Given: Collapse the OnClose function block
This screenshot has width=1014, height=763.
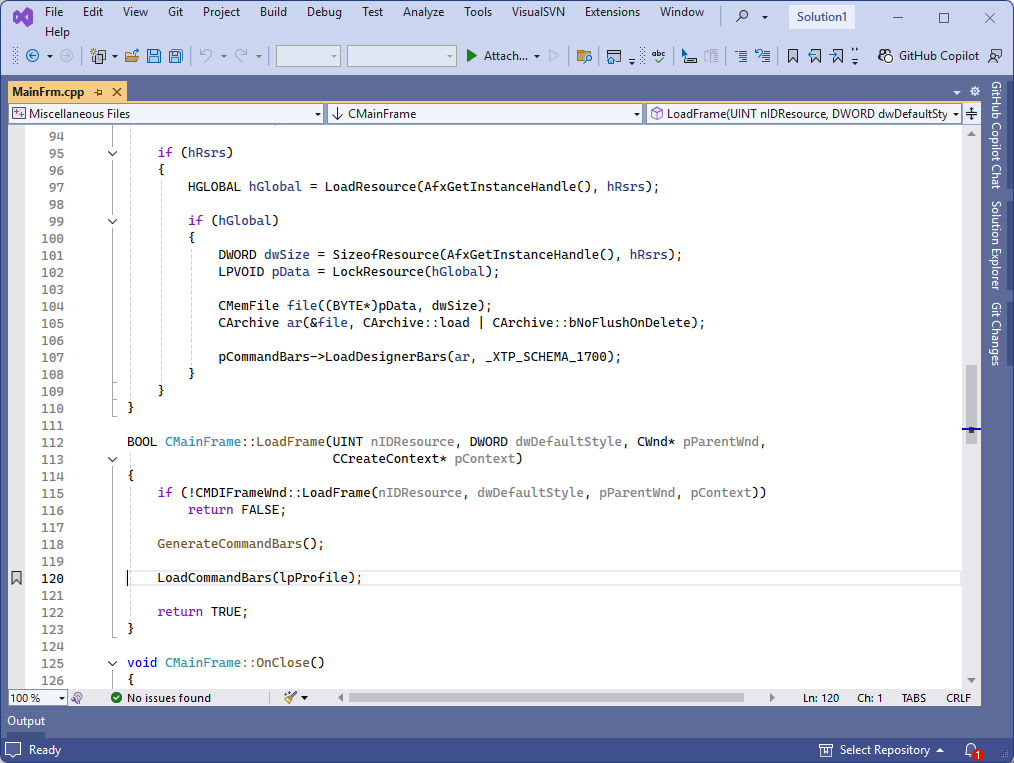Looking at the screenshot, I should [x=113, y=663].
